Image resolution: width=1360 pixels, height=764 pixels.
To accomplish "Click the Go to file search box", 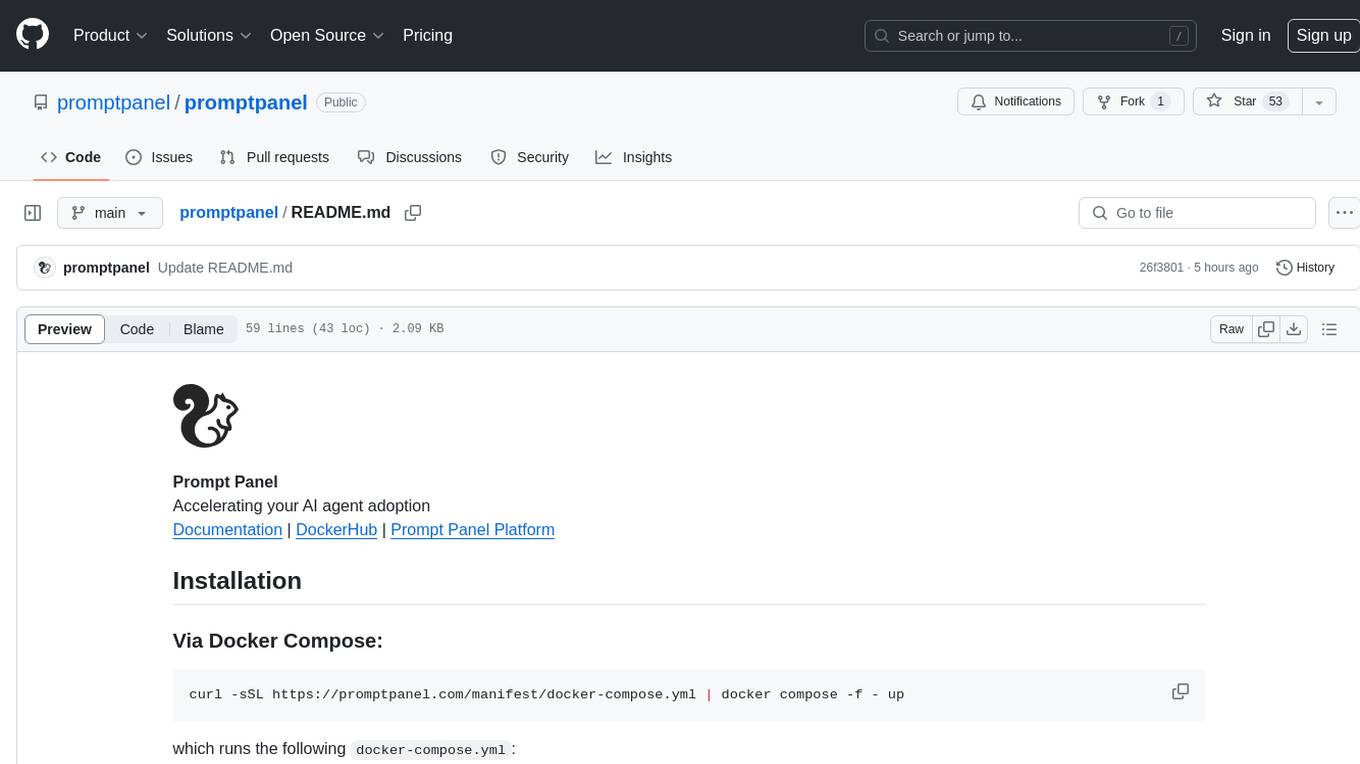I will (x=1197, y=213).
